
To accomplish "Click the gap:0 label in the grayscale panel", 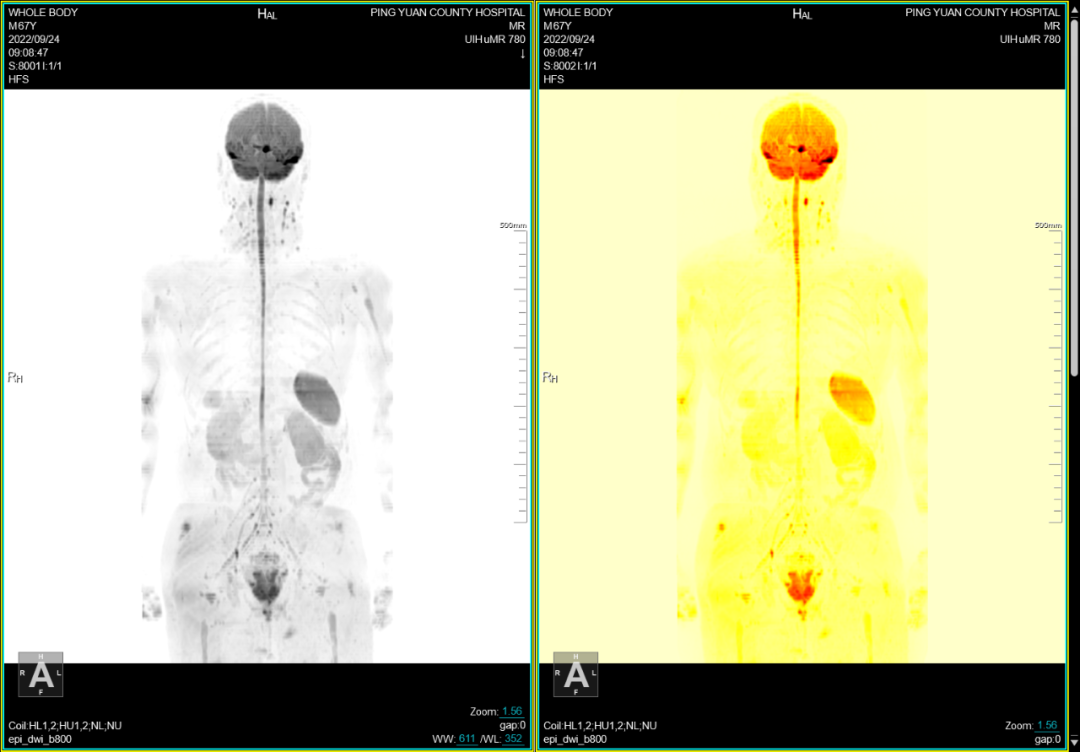I will click(x=512, y=725).
